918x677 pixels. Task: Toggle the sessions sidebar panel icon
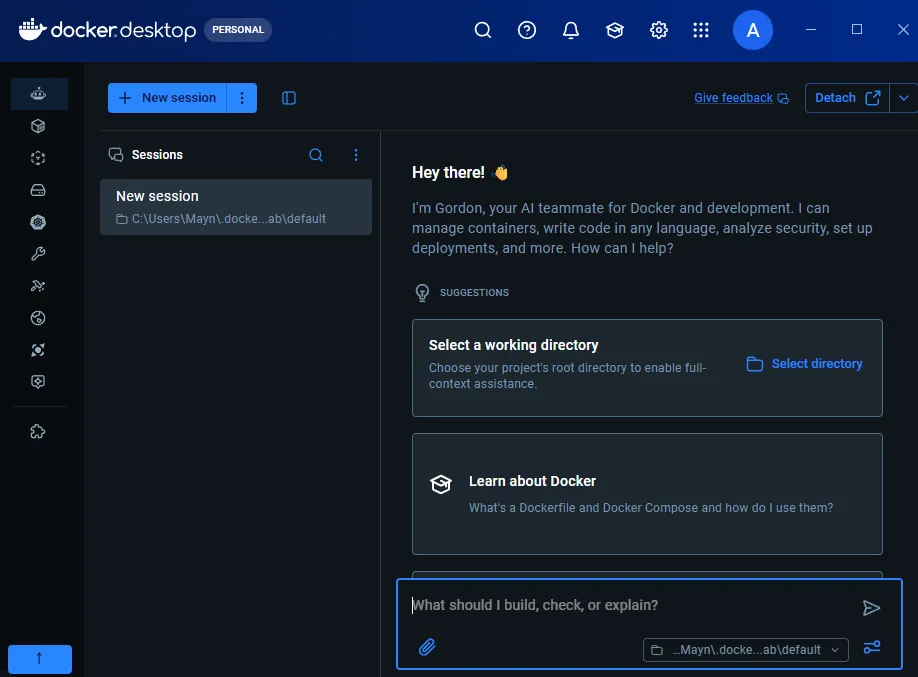click(x=289, y=98)
